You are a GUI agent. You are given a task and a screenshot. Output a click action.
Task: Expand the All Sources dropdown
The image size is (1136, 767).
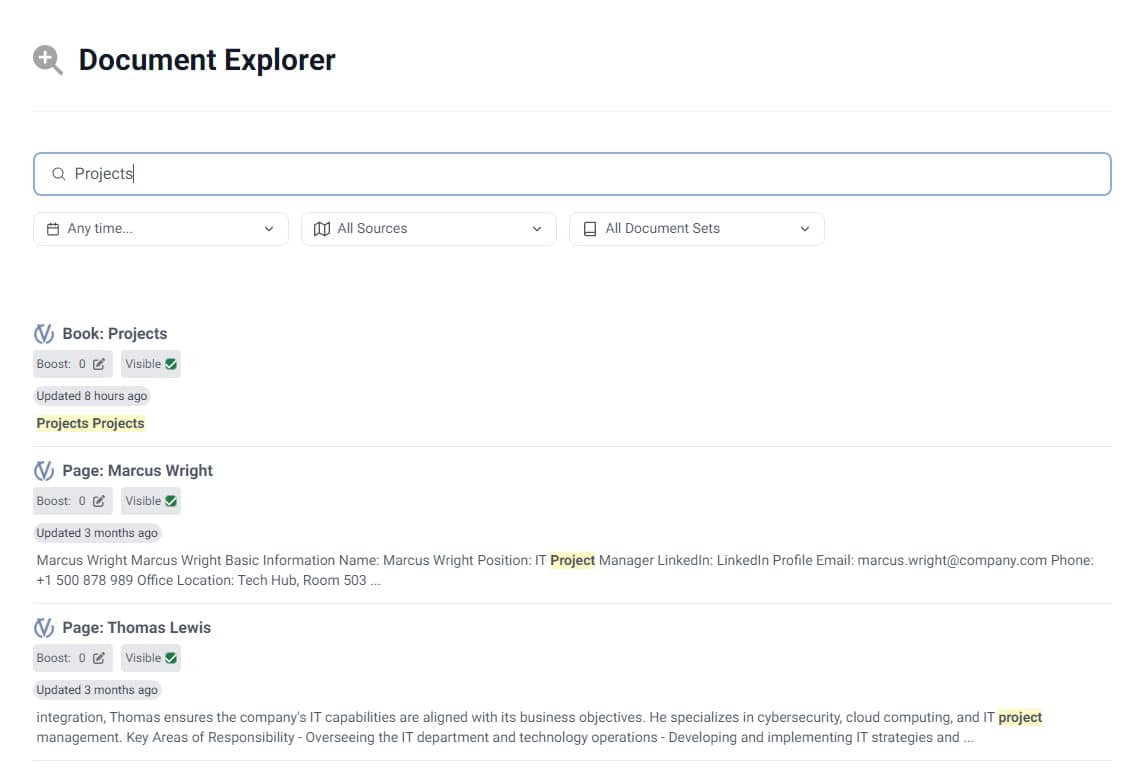(428, 229)
